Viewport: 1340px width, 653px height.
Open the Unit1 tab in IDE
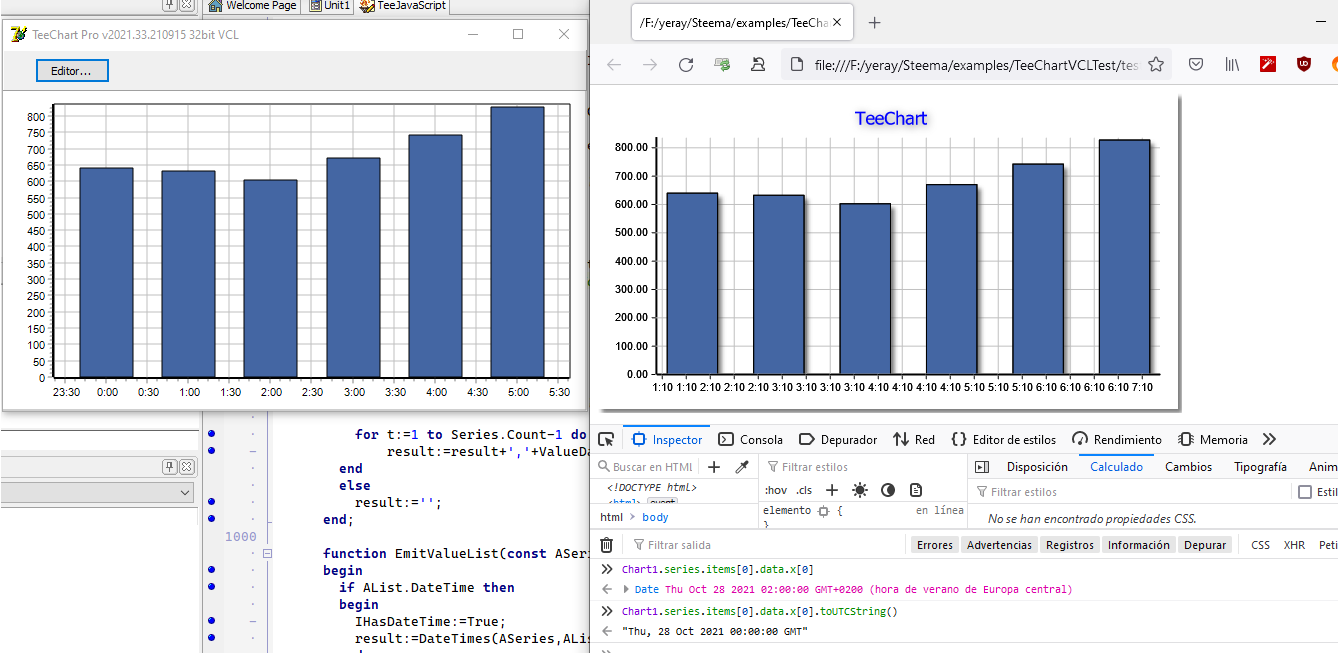click(330, 6)
